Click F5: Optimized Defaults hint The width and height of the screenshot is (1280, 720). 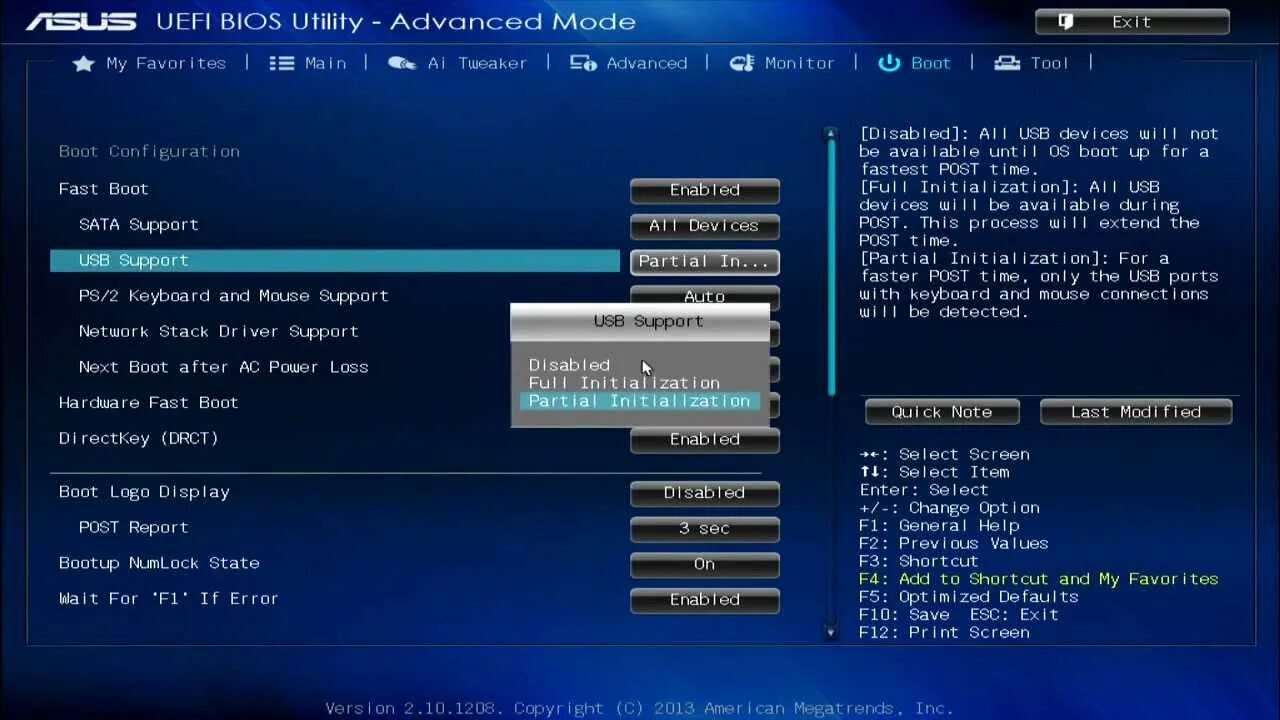point(968,597)
